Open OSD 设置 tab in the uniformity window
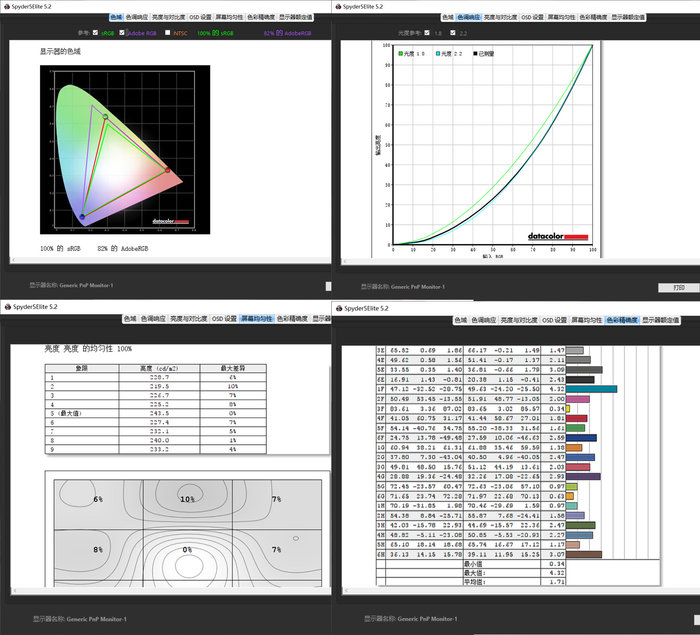 pos(224,319)
